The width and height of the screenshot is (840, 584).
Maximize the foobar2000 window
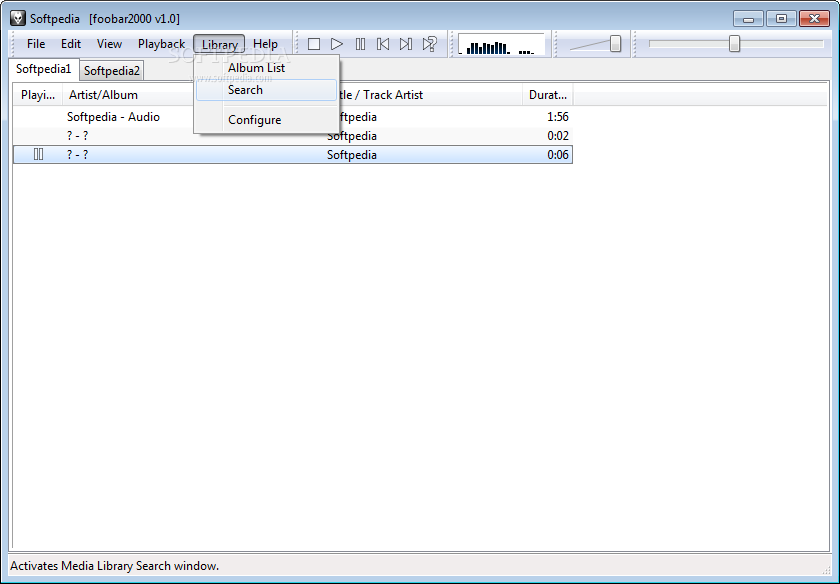(x=781, y=19)
